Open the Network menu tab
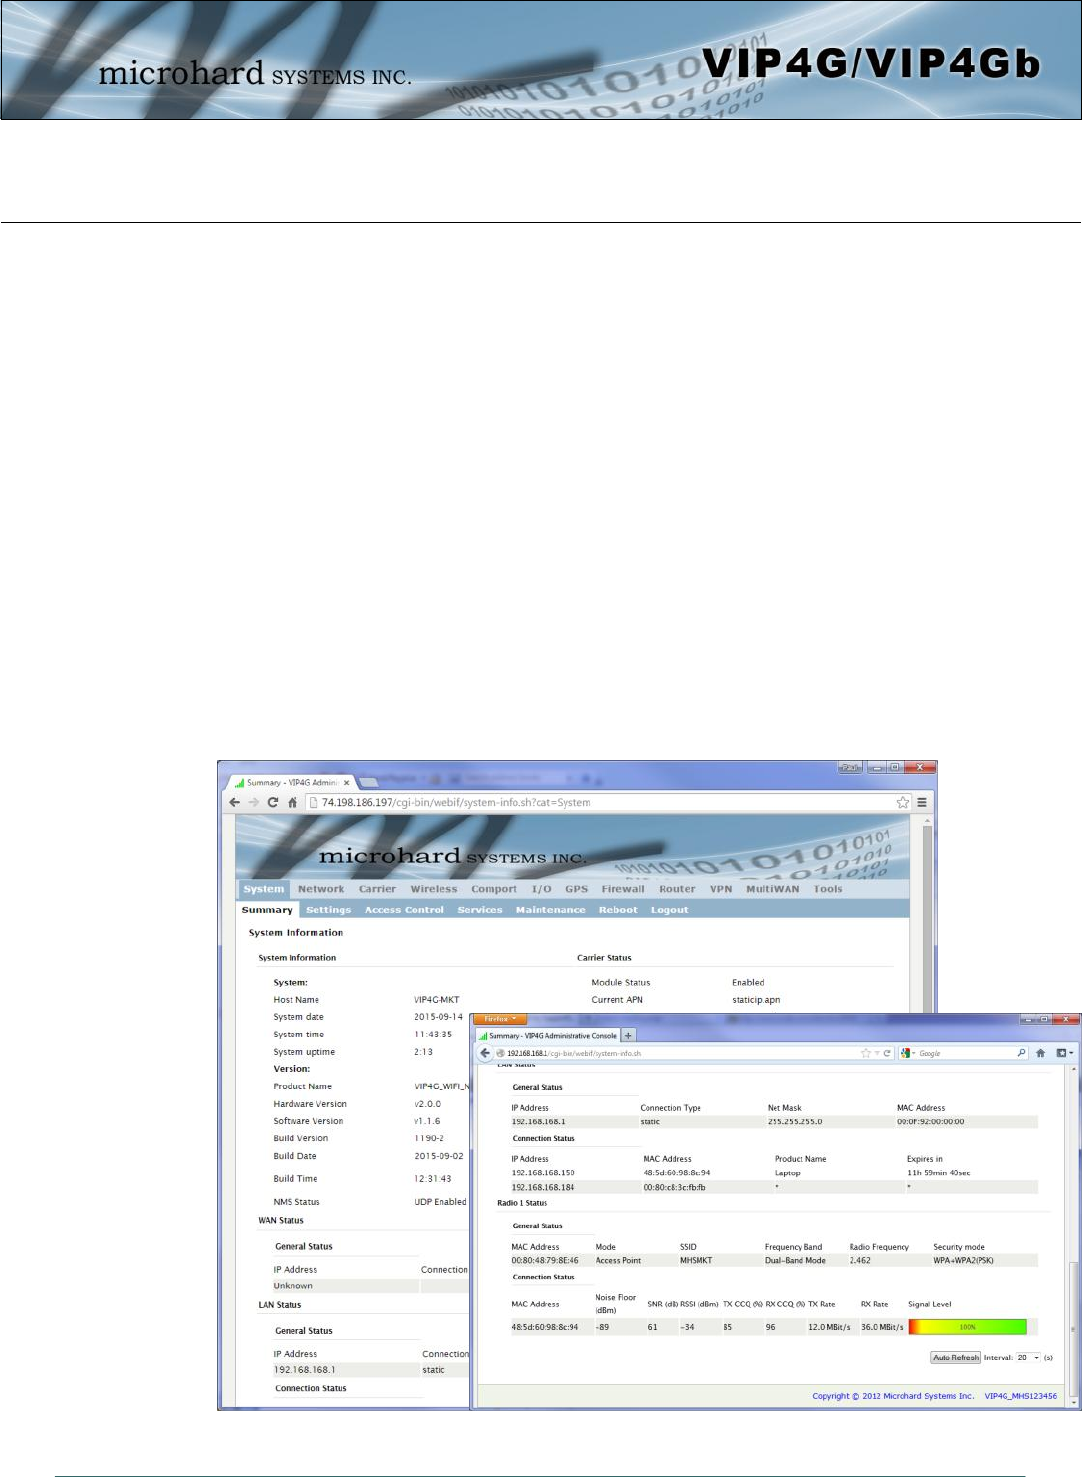Viewport: 1082px width, 1477px height. tap(321, 889)
